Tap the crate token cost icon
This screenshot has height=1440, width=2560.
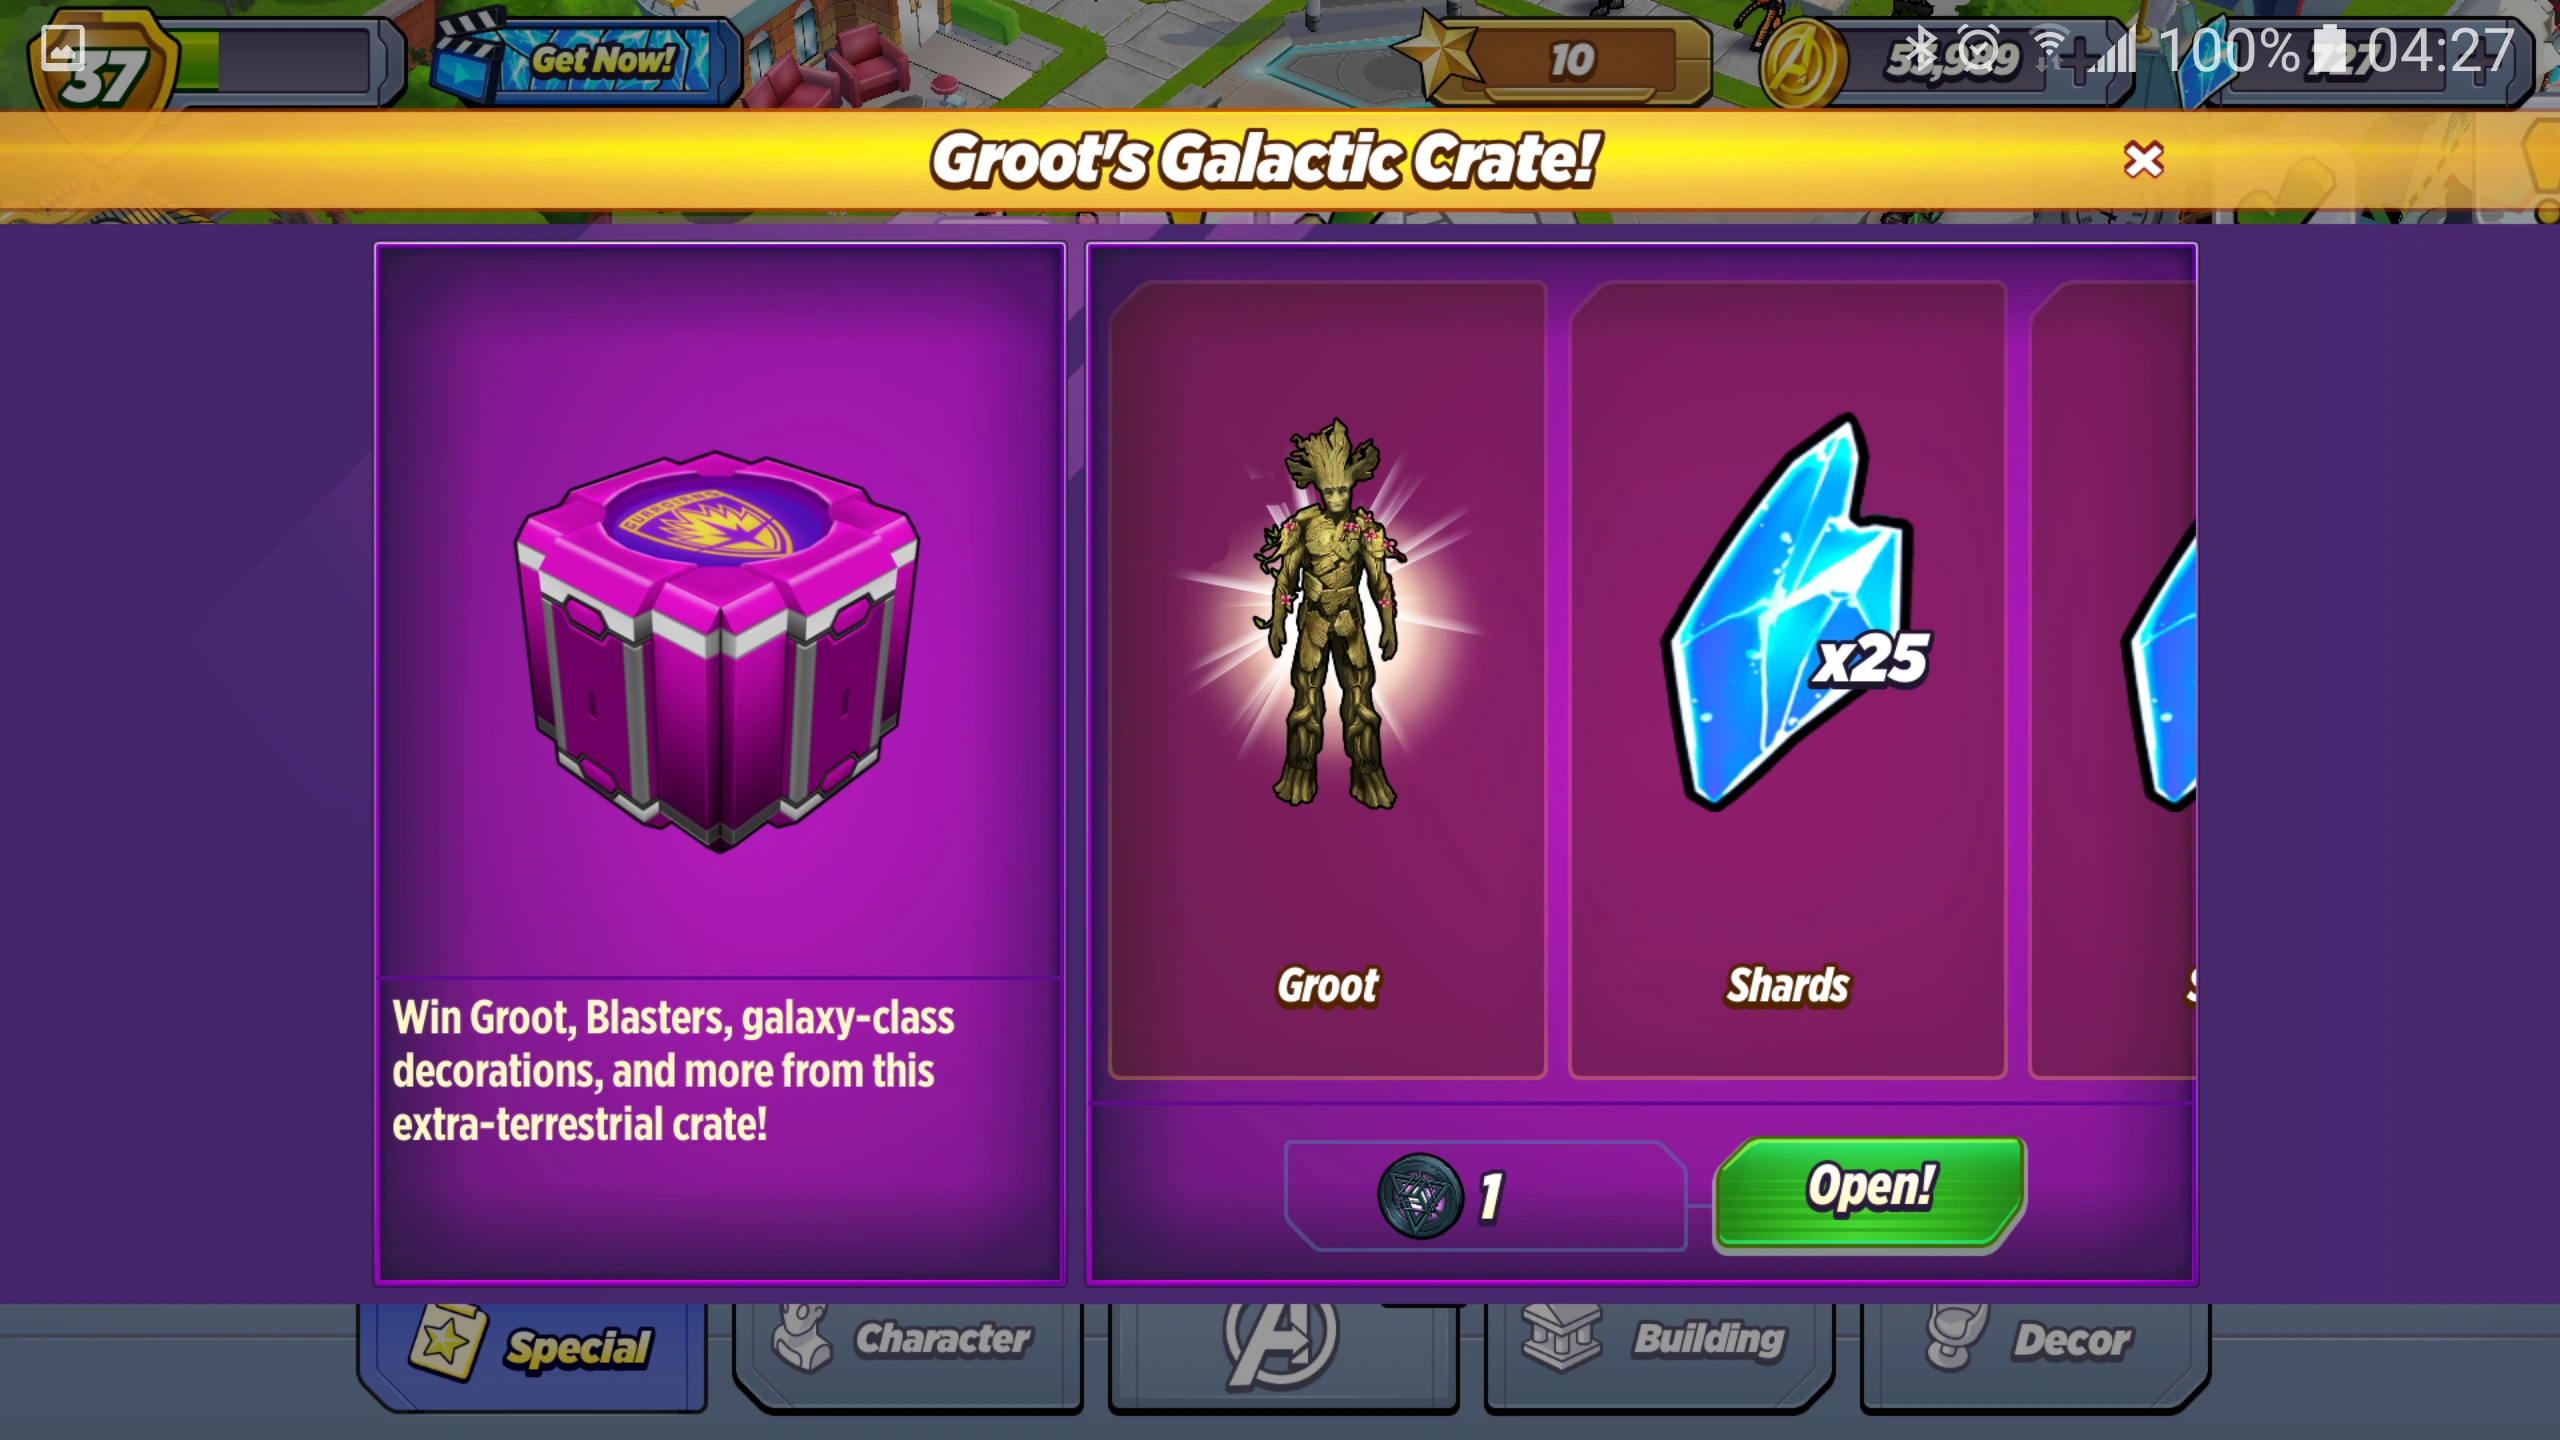click(x=1420, y=1196)
